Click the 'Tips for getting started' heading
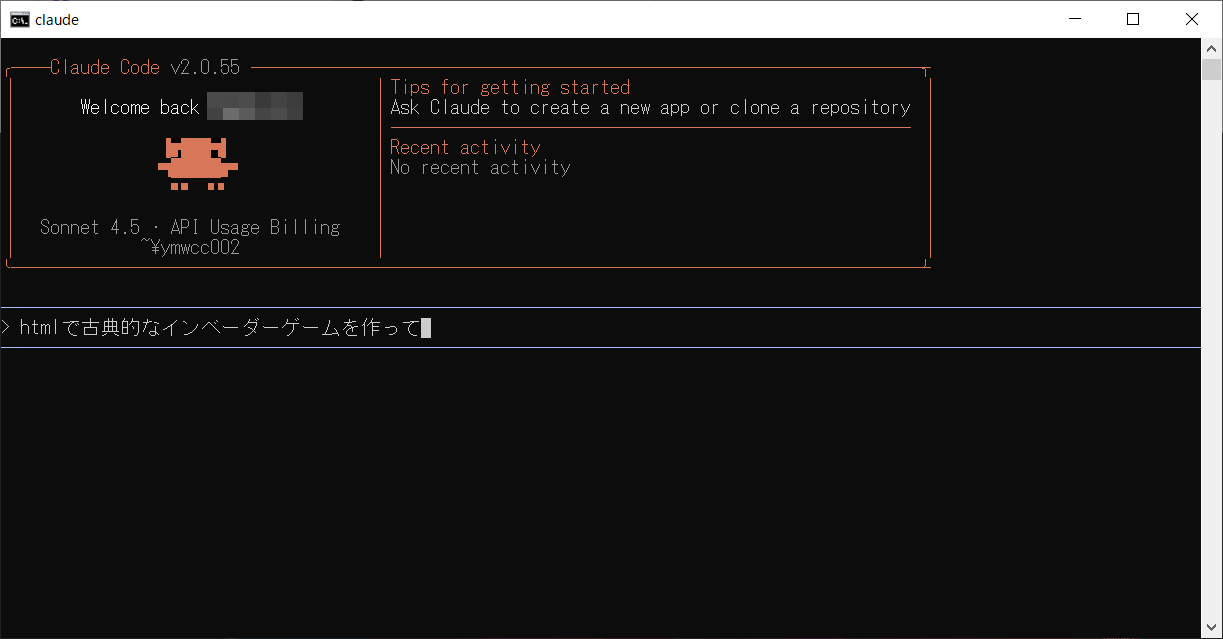This screenshot has width=1223, height=639. click(510, 87)
